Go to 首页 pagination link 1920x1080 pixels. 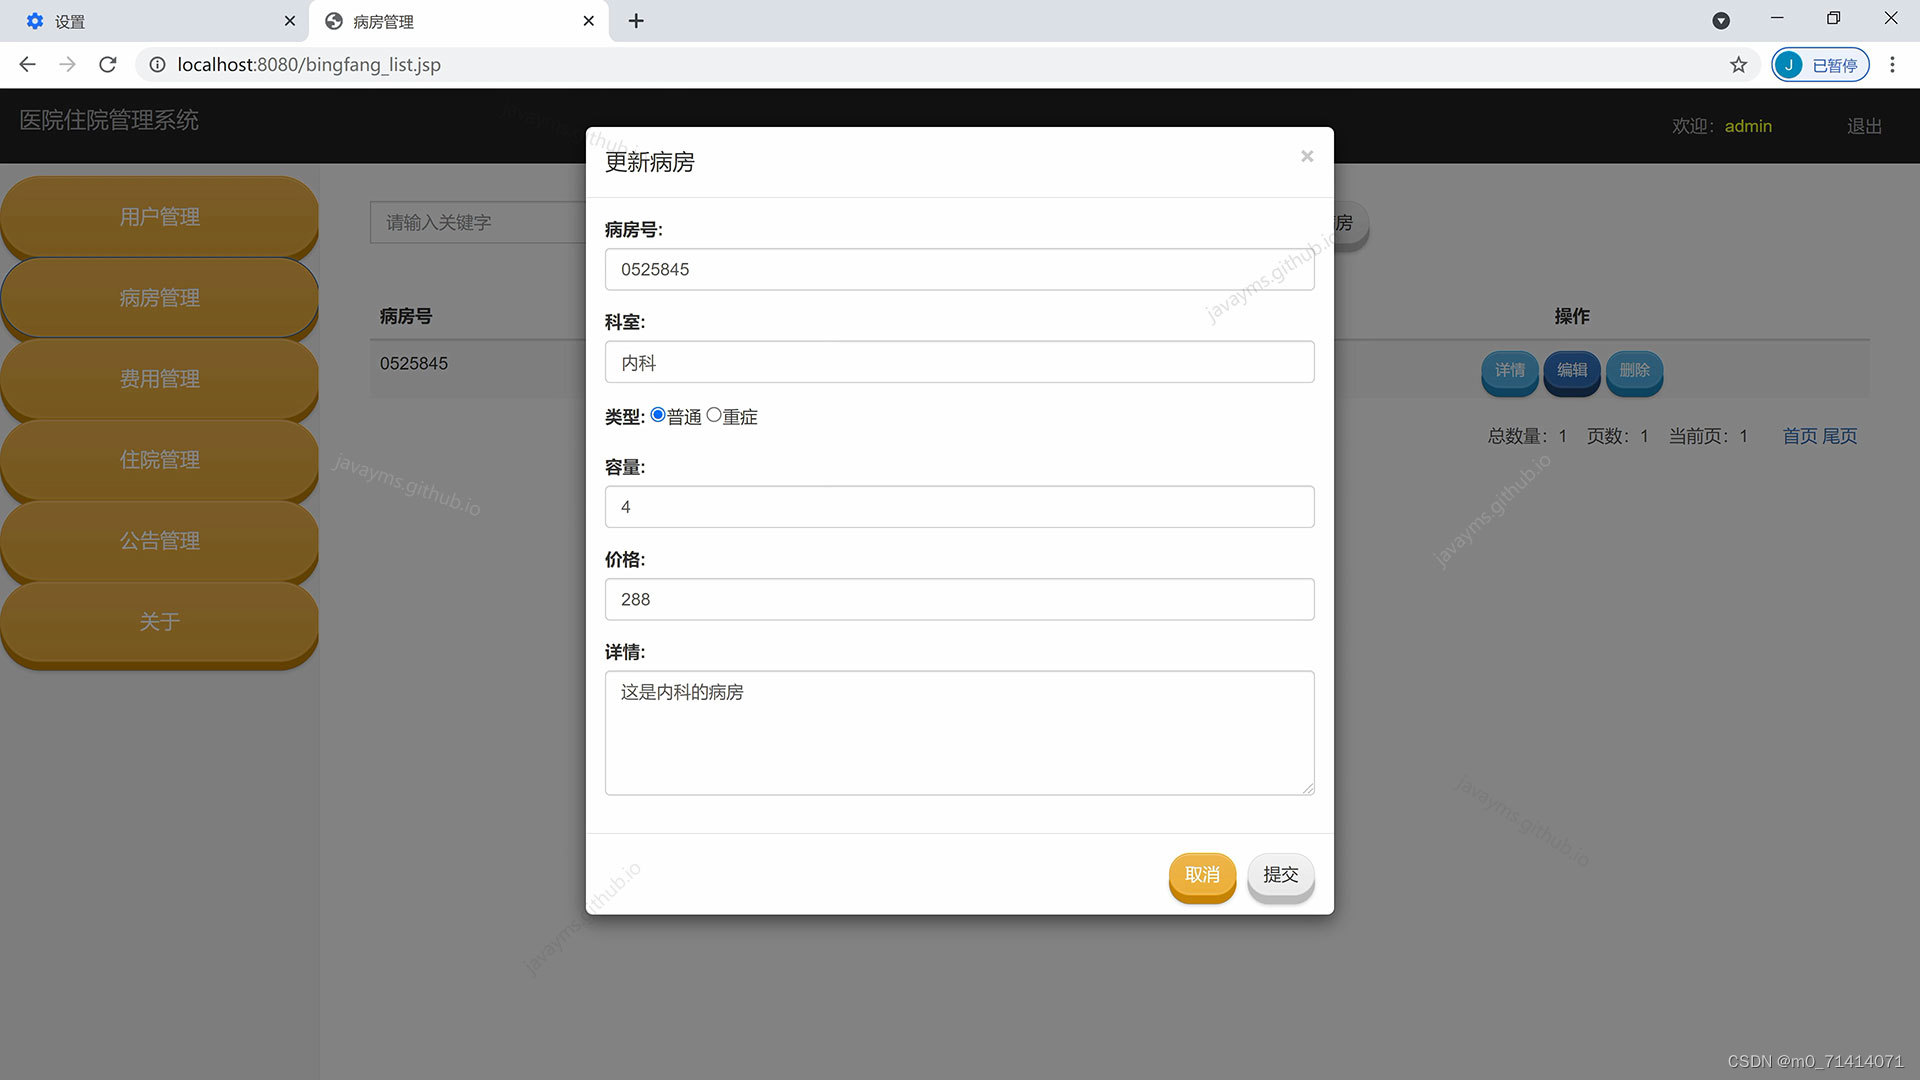click(1800, 436)
